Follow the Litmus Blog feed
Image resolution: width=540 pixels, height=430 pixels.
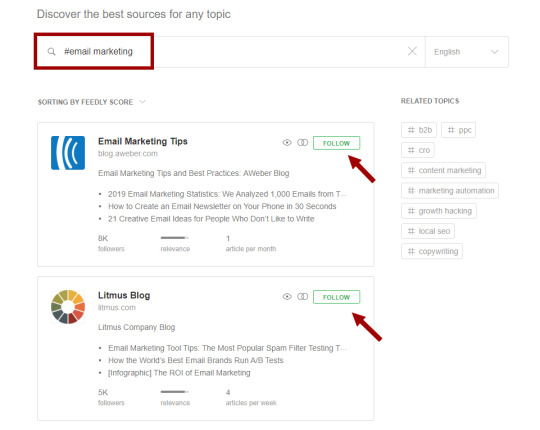336,297
